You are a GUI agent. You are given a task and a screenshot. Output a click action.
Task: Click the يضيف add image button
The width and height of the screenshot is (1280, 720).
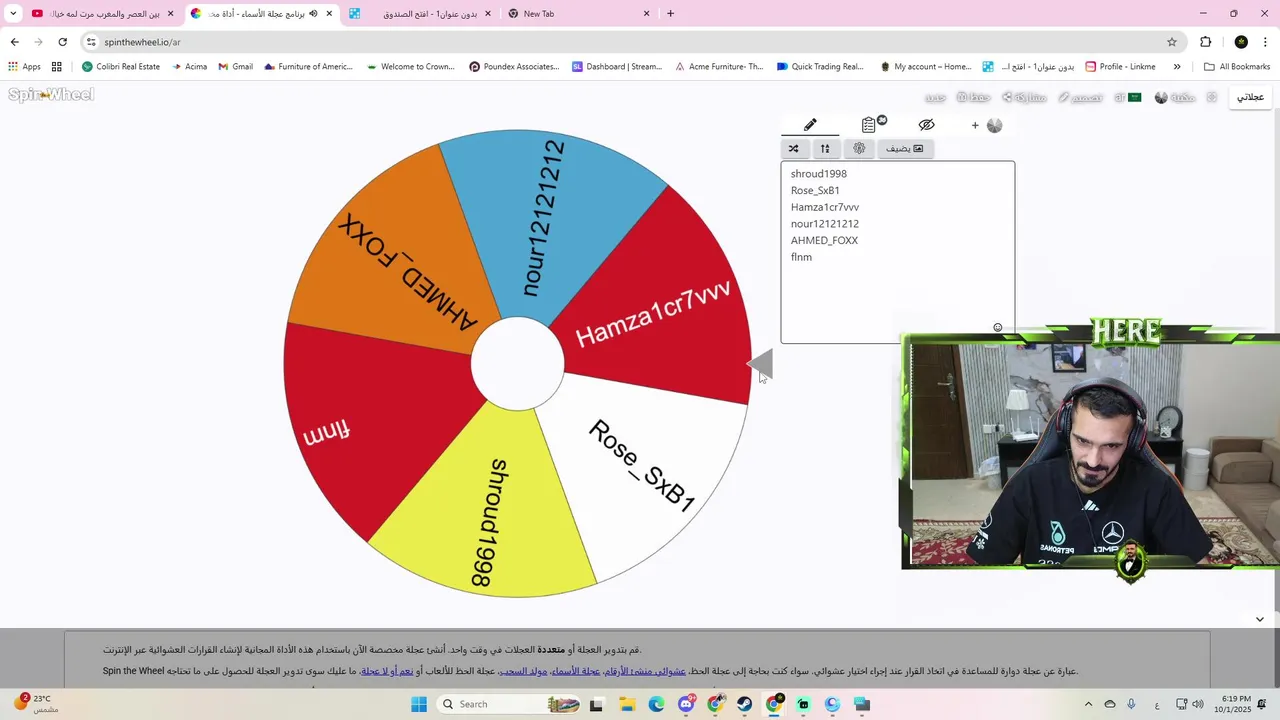(905, 149)
